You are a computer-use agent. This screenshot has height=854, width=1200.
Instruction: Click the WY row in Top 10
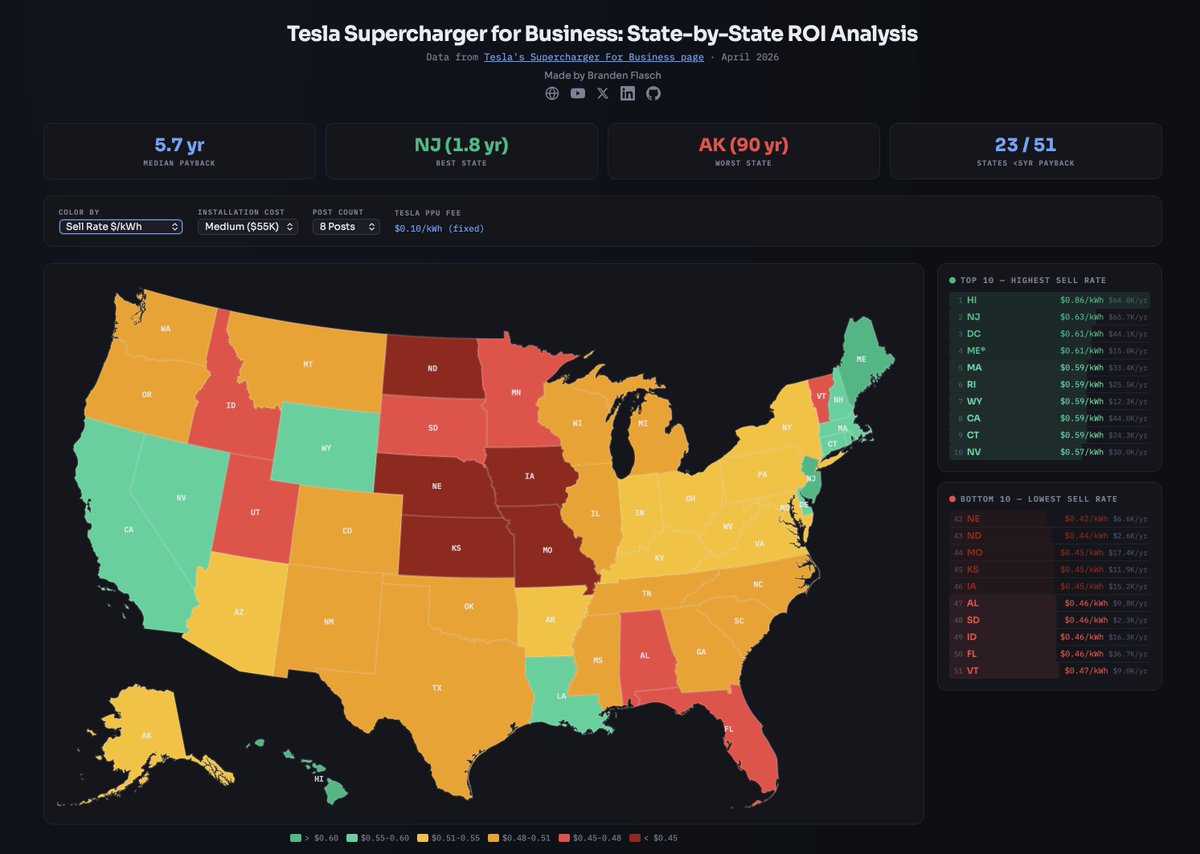tap(1049, 402)
